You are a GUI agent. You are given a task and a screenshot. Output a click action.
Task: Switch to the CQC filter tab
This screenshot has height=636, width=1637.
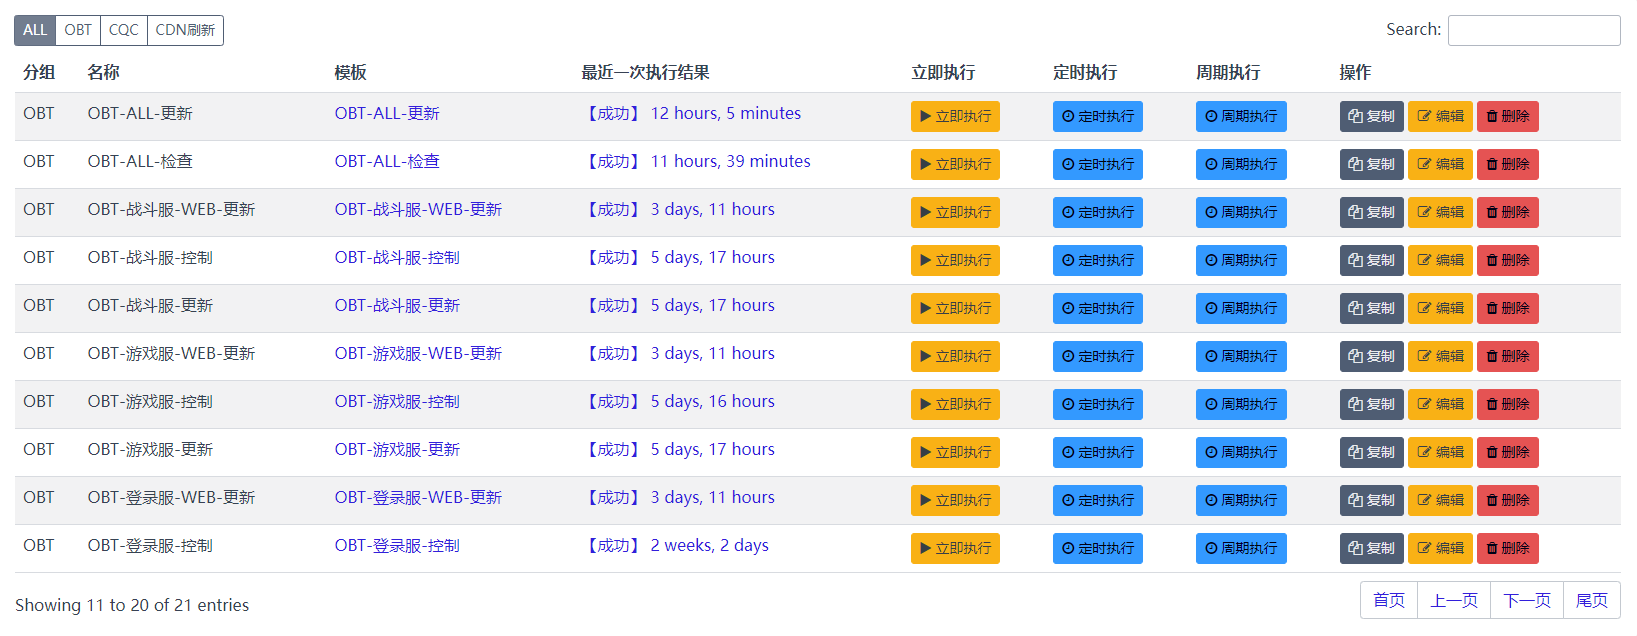click(x=124, y=30)
